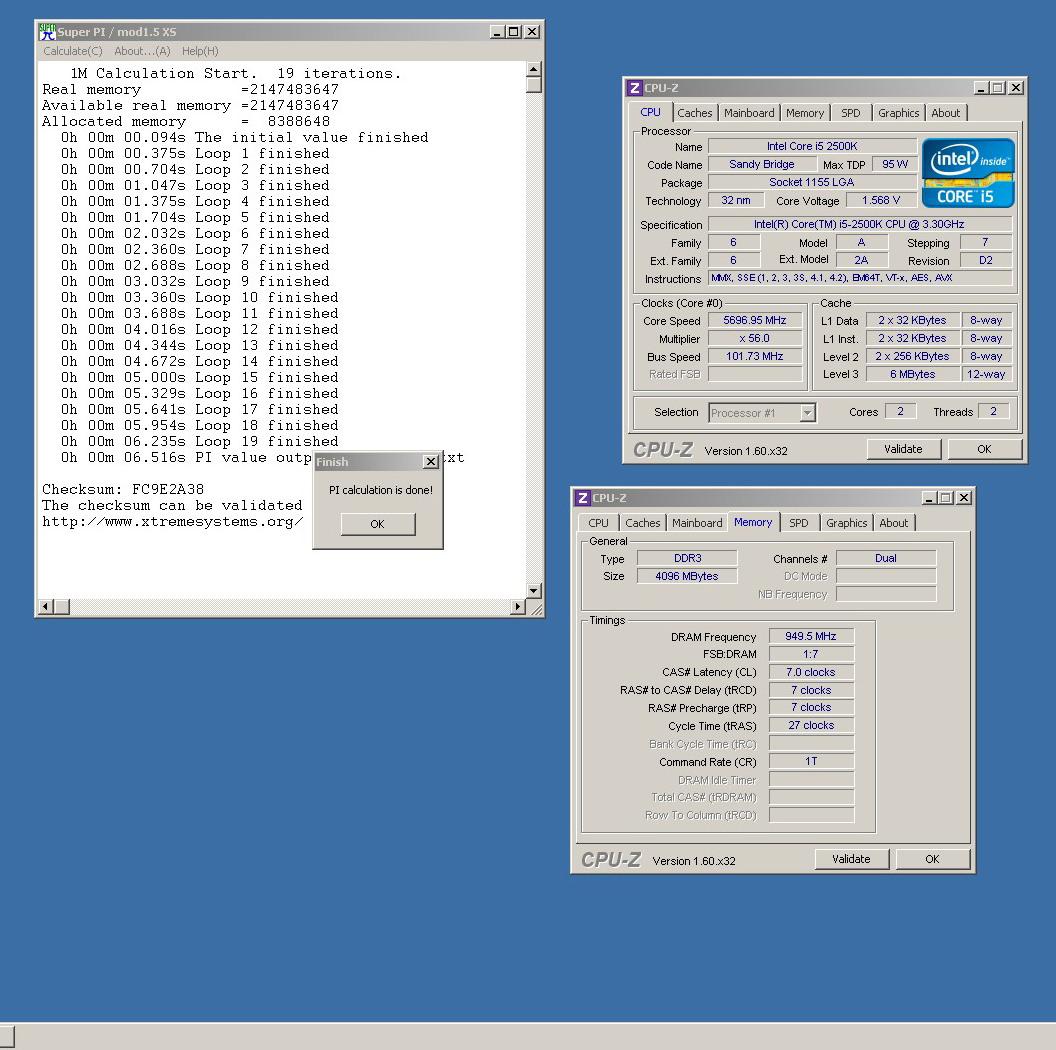This screenshot has height=1050, width=1056.
Task: Open the Graphics tab in upper CPU-Z window
Action: click(898, 113)
